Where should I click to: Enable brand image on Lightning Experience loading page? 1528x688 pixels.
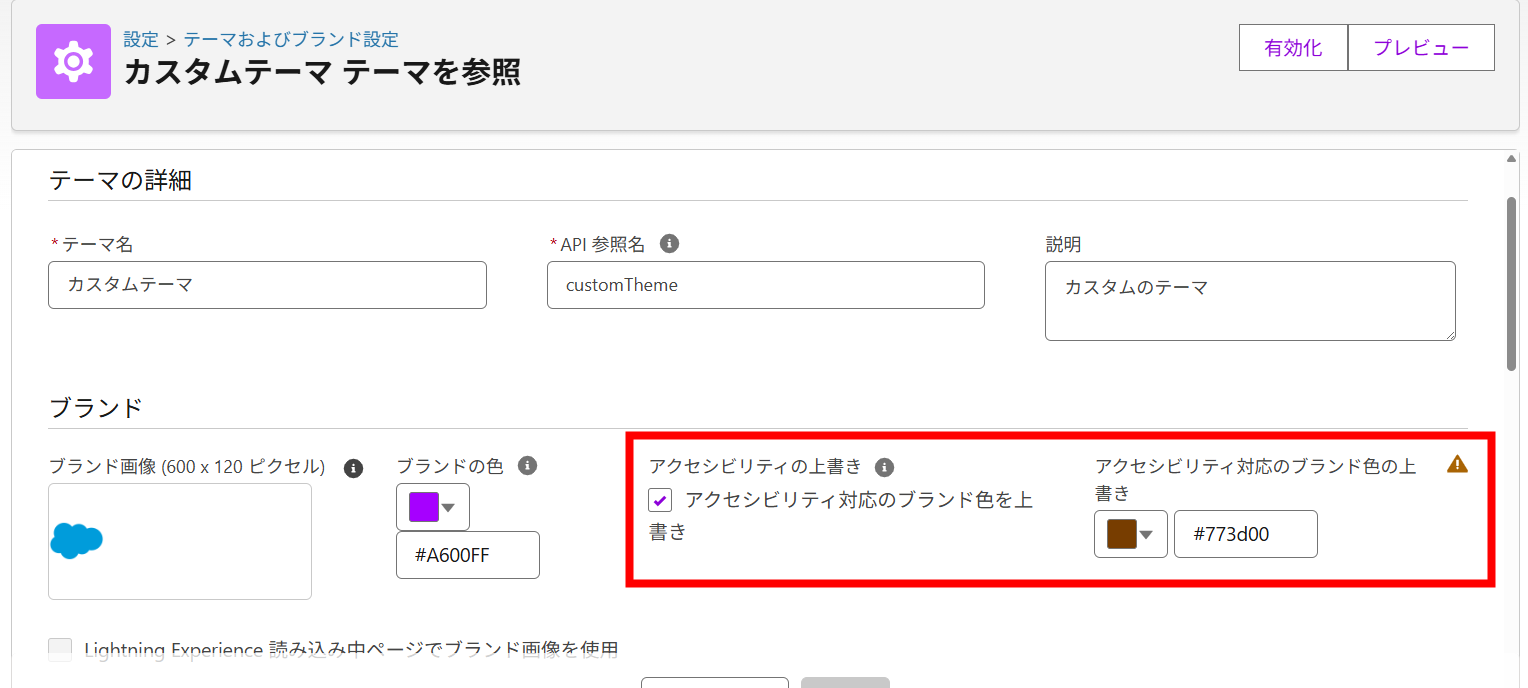[x=60, y=649]
